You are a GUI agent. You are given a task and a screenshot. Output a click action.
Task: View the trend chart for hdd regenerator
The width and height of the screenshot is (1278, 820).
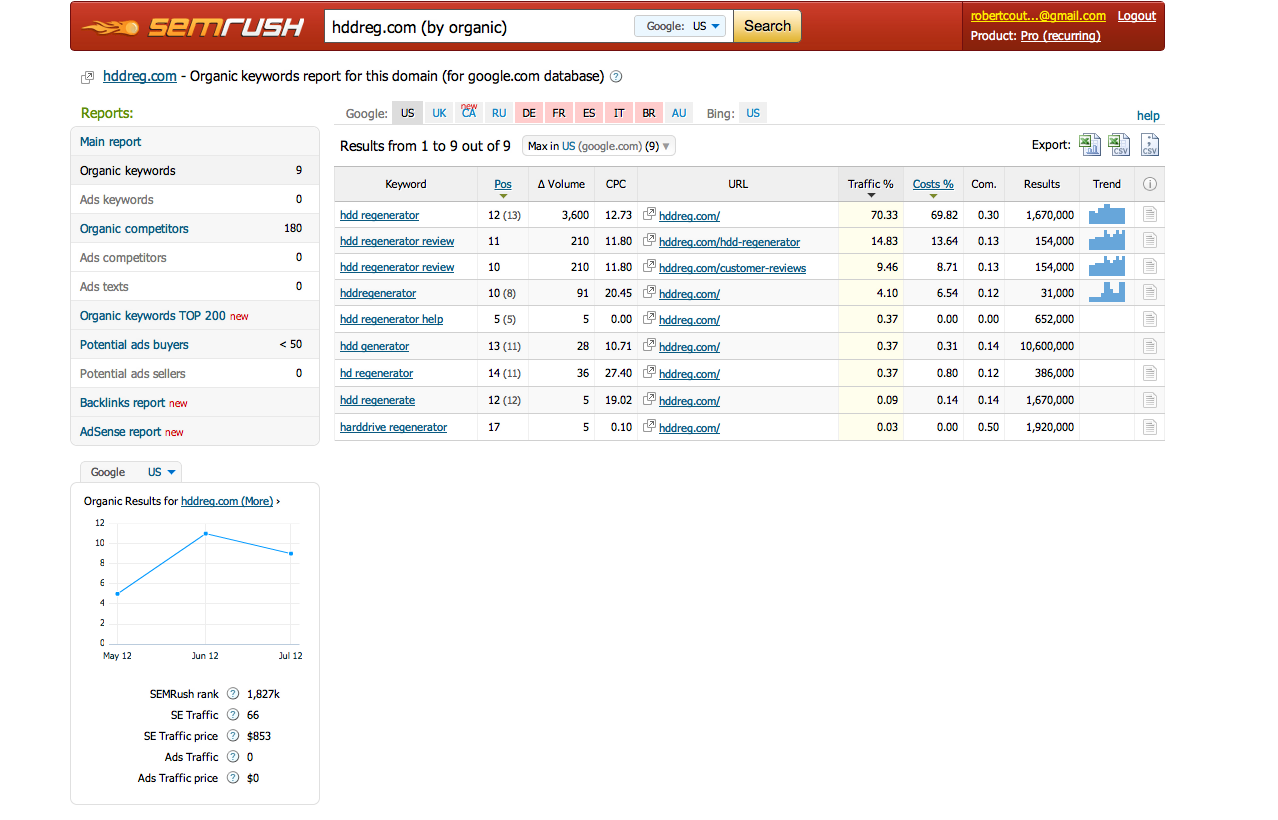[1107, 214]
